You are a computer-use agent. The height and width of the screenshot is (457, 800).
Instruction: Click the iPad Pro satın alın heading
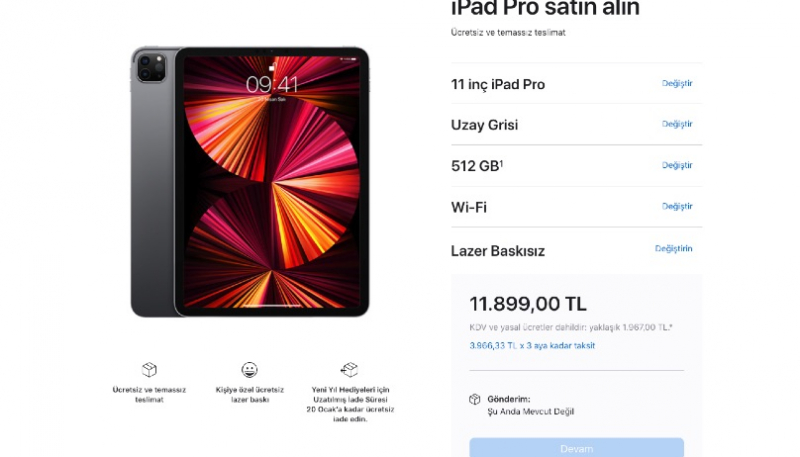545,10
